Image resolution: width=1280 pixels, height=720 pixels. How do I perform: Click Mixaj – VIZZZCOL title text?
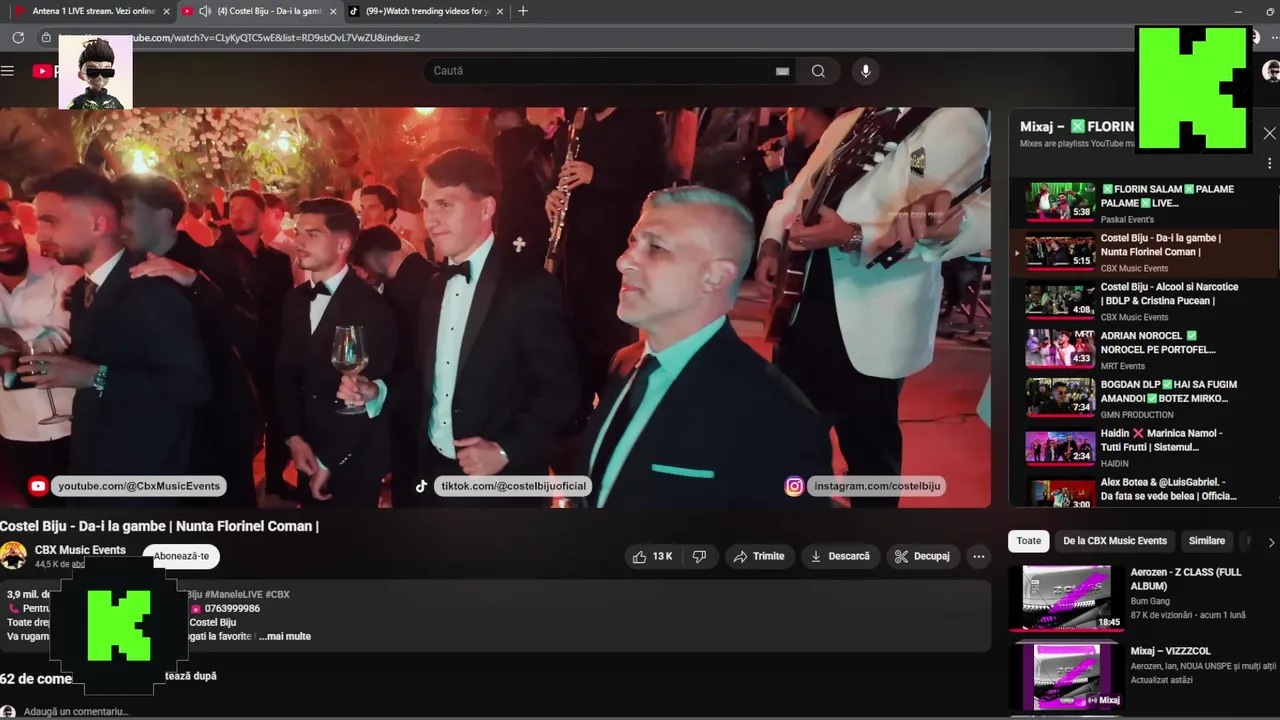[1171, 651]
